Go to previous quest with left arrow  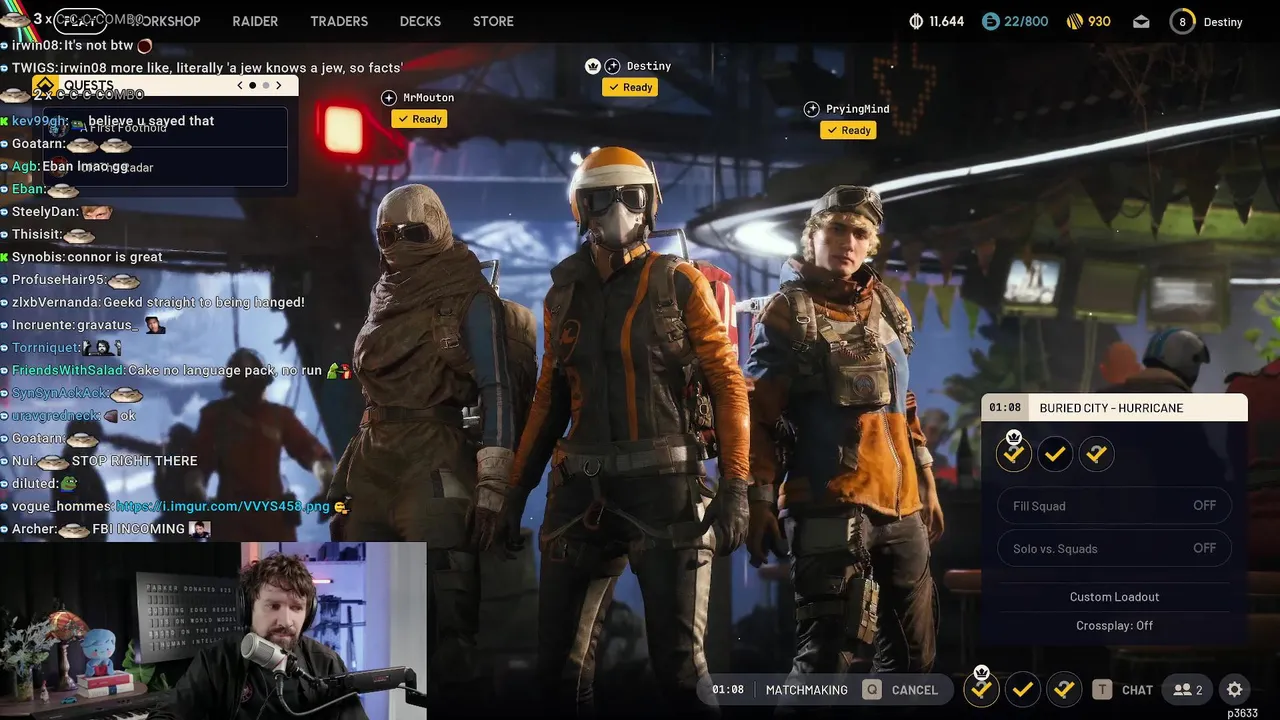(239, 86)
